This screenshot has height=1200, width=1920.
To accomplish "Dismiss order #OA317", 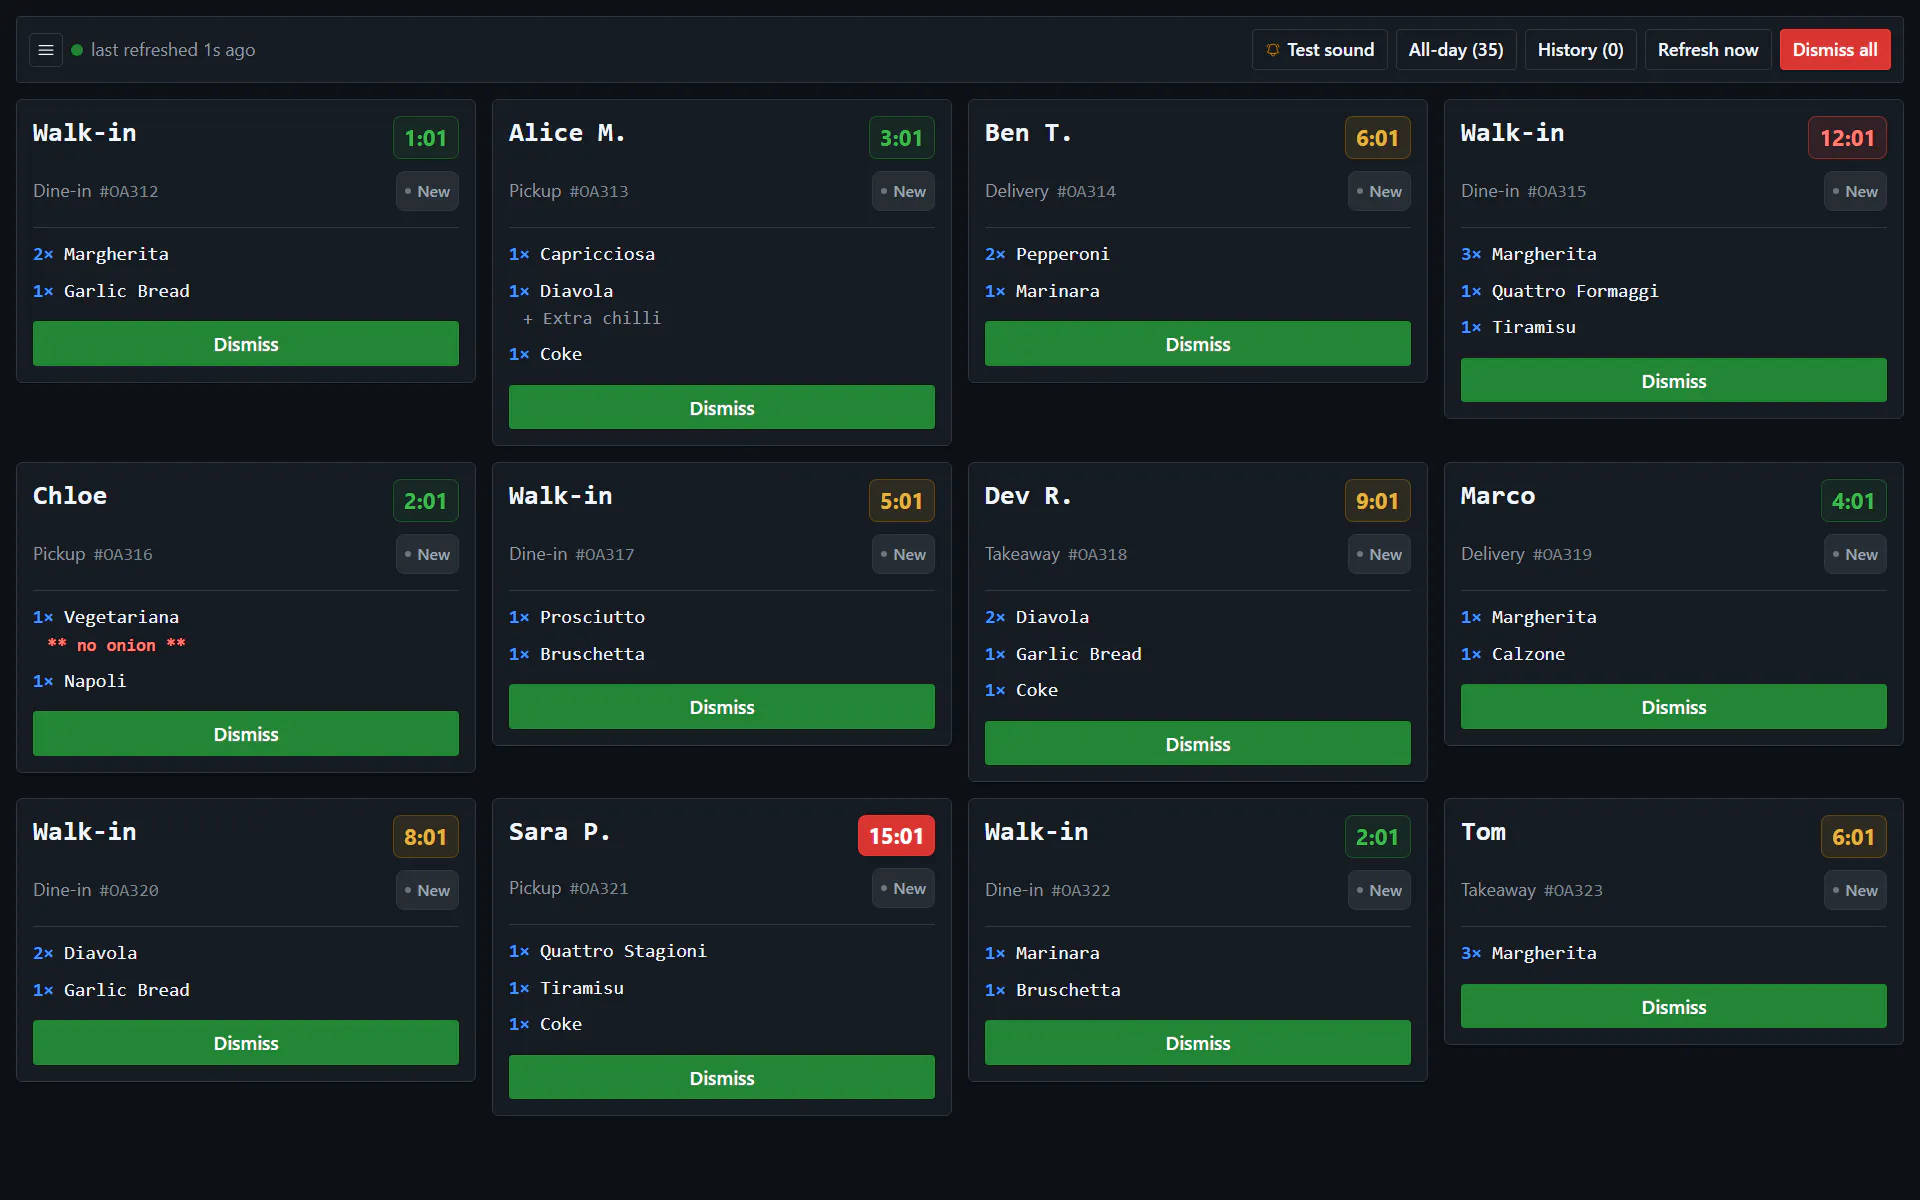I will click(x=722, y=707).
